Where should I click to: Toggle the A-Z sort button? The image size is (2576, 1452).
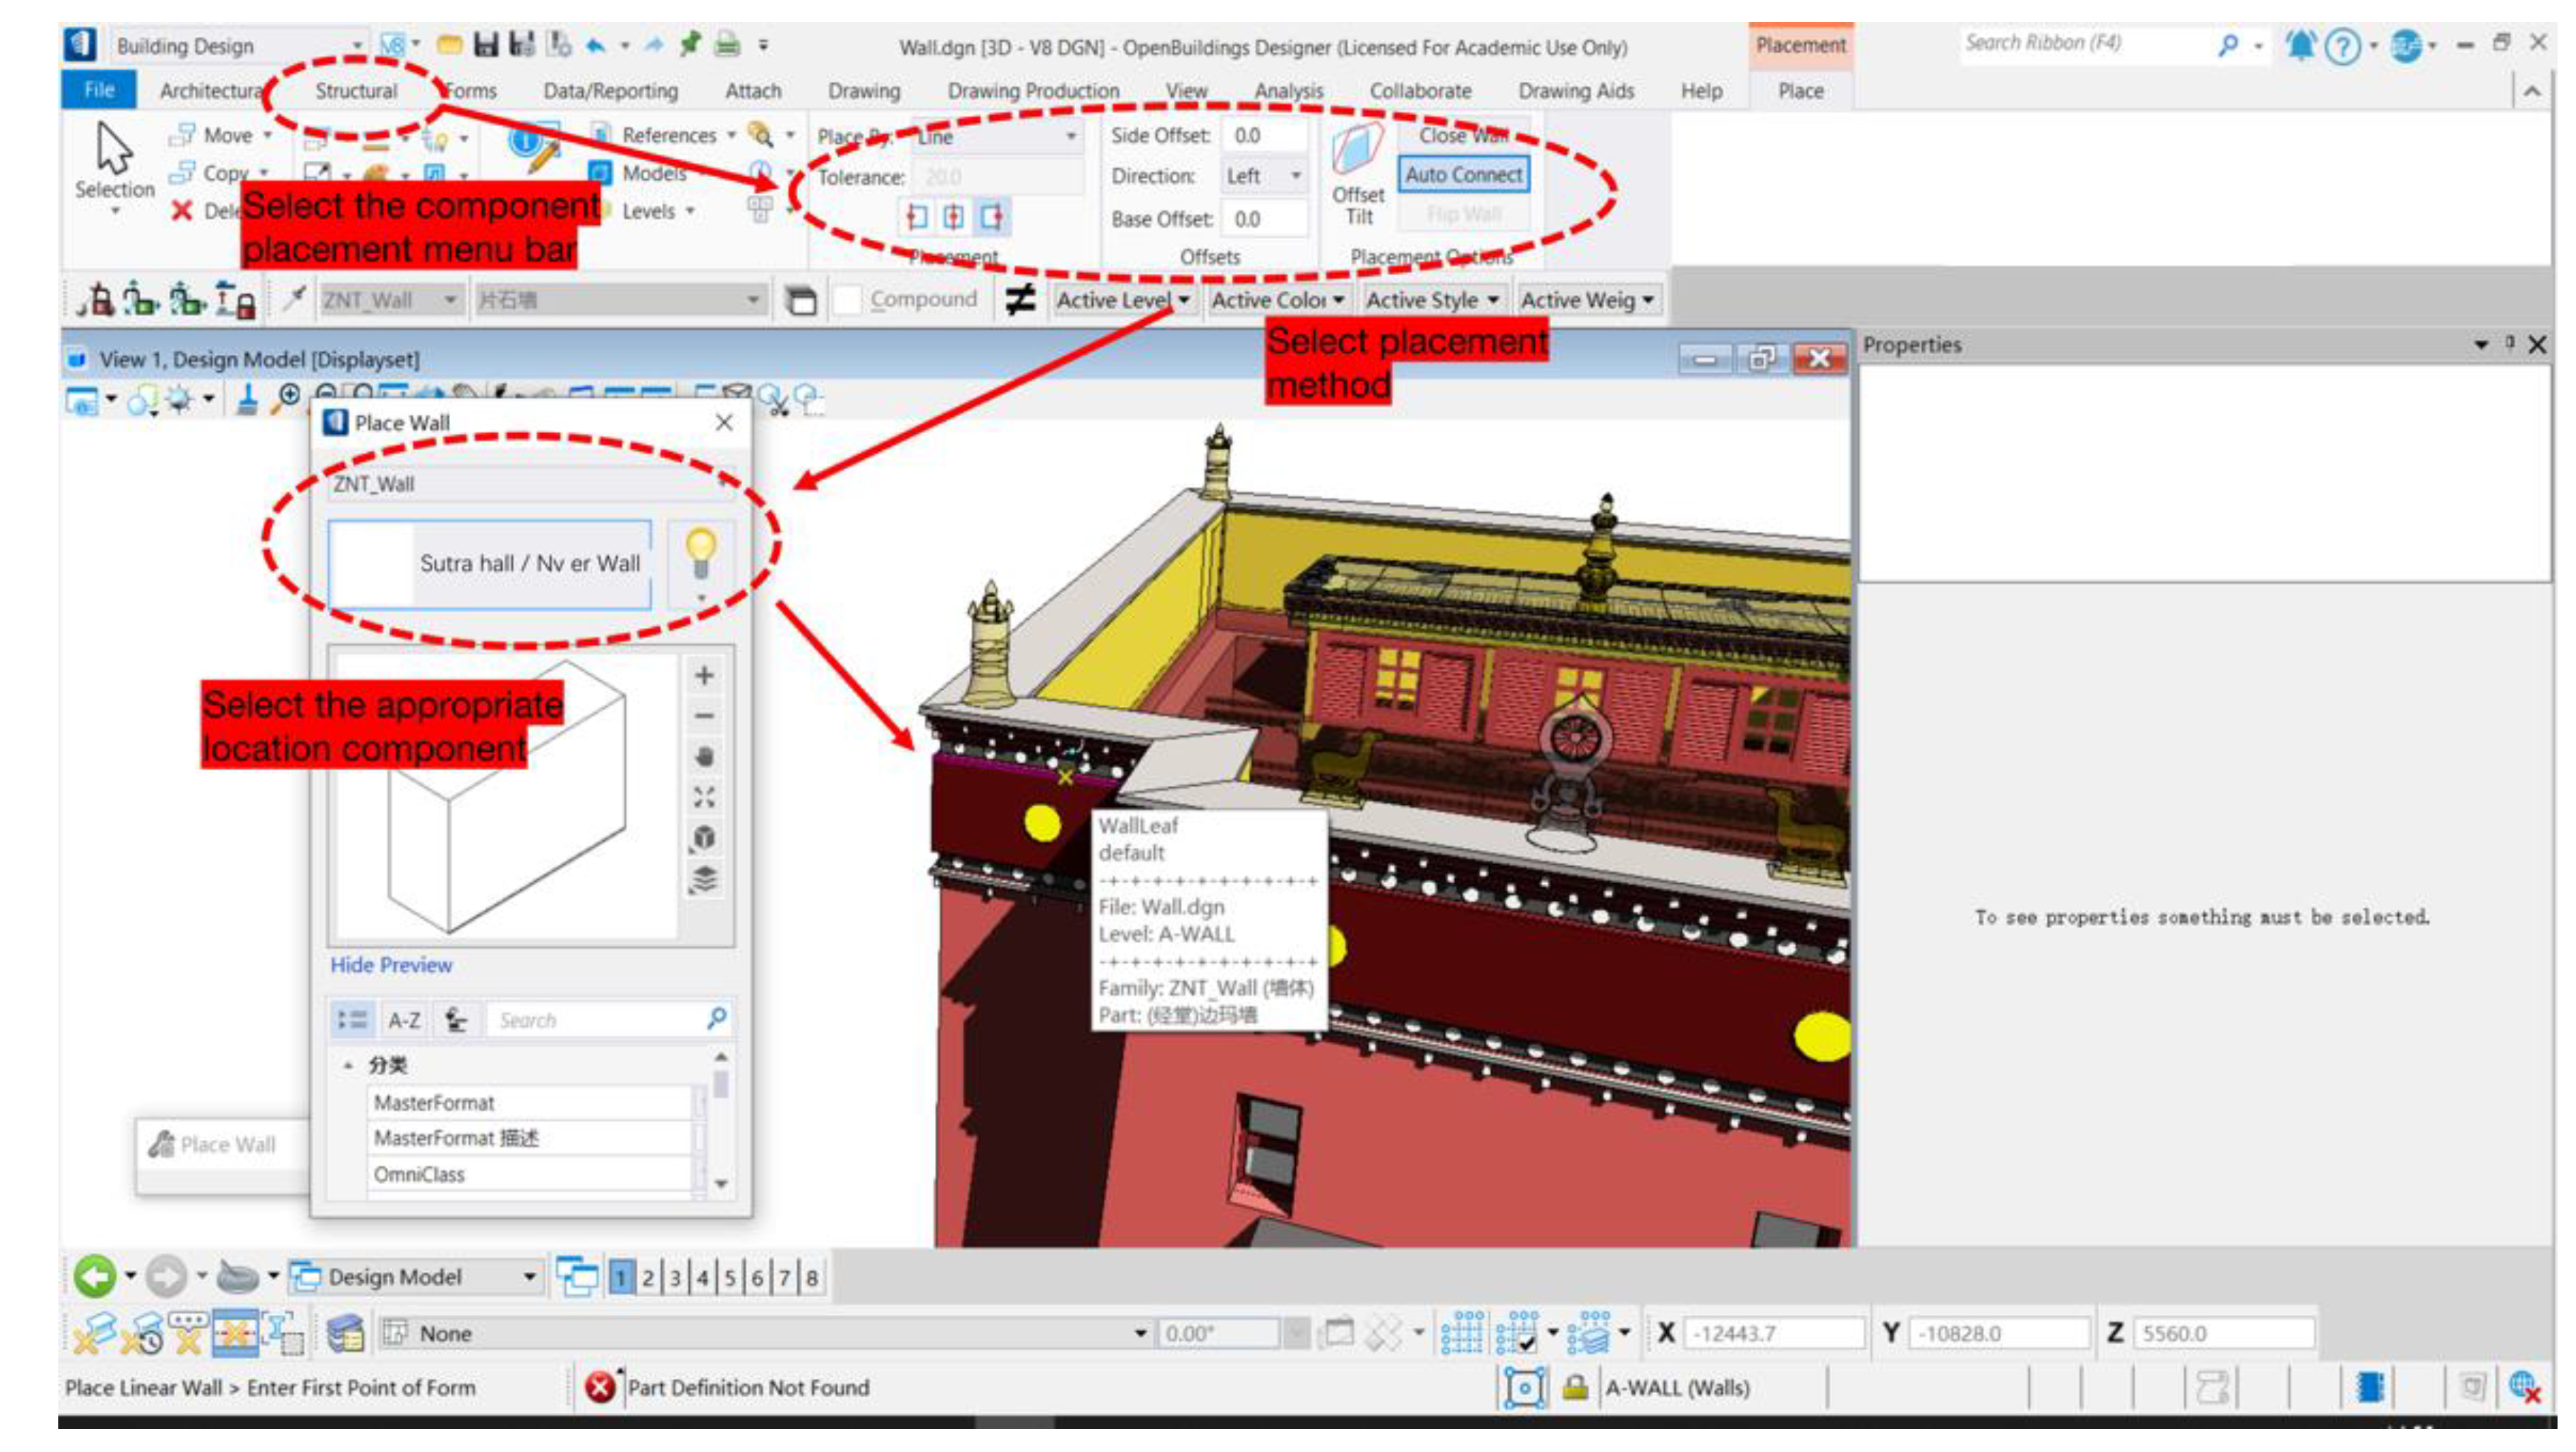tap(404, 1020)
